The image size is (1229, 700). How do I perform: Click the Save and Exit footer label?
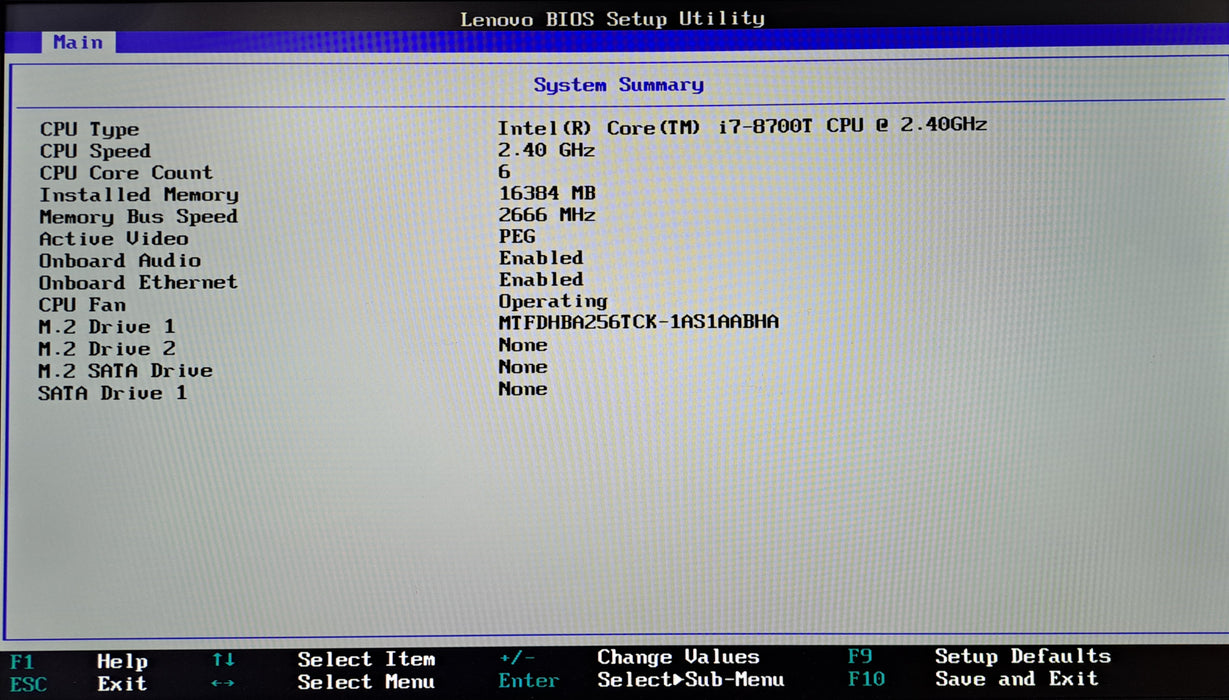coord(1016,679)
